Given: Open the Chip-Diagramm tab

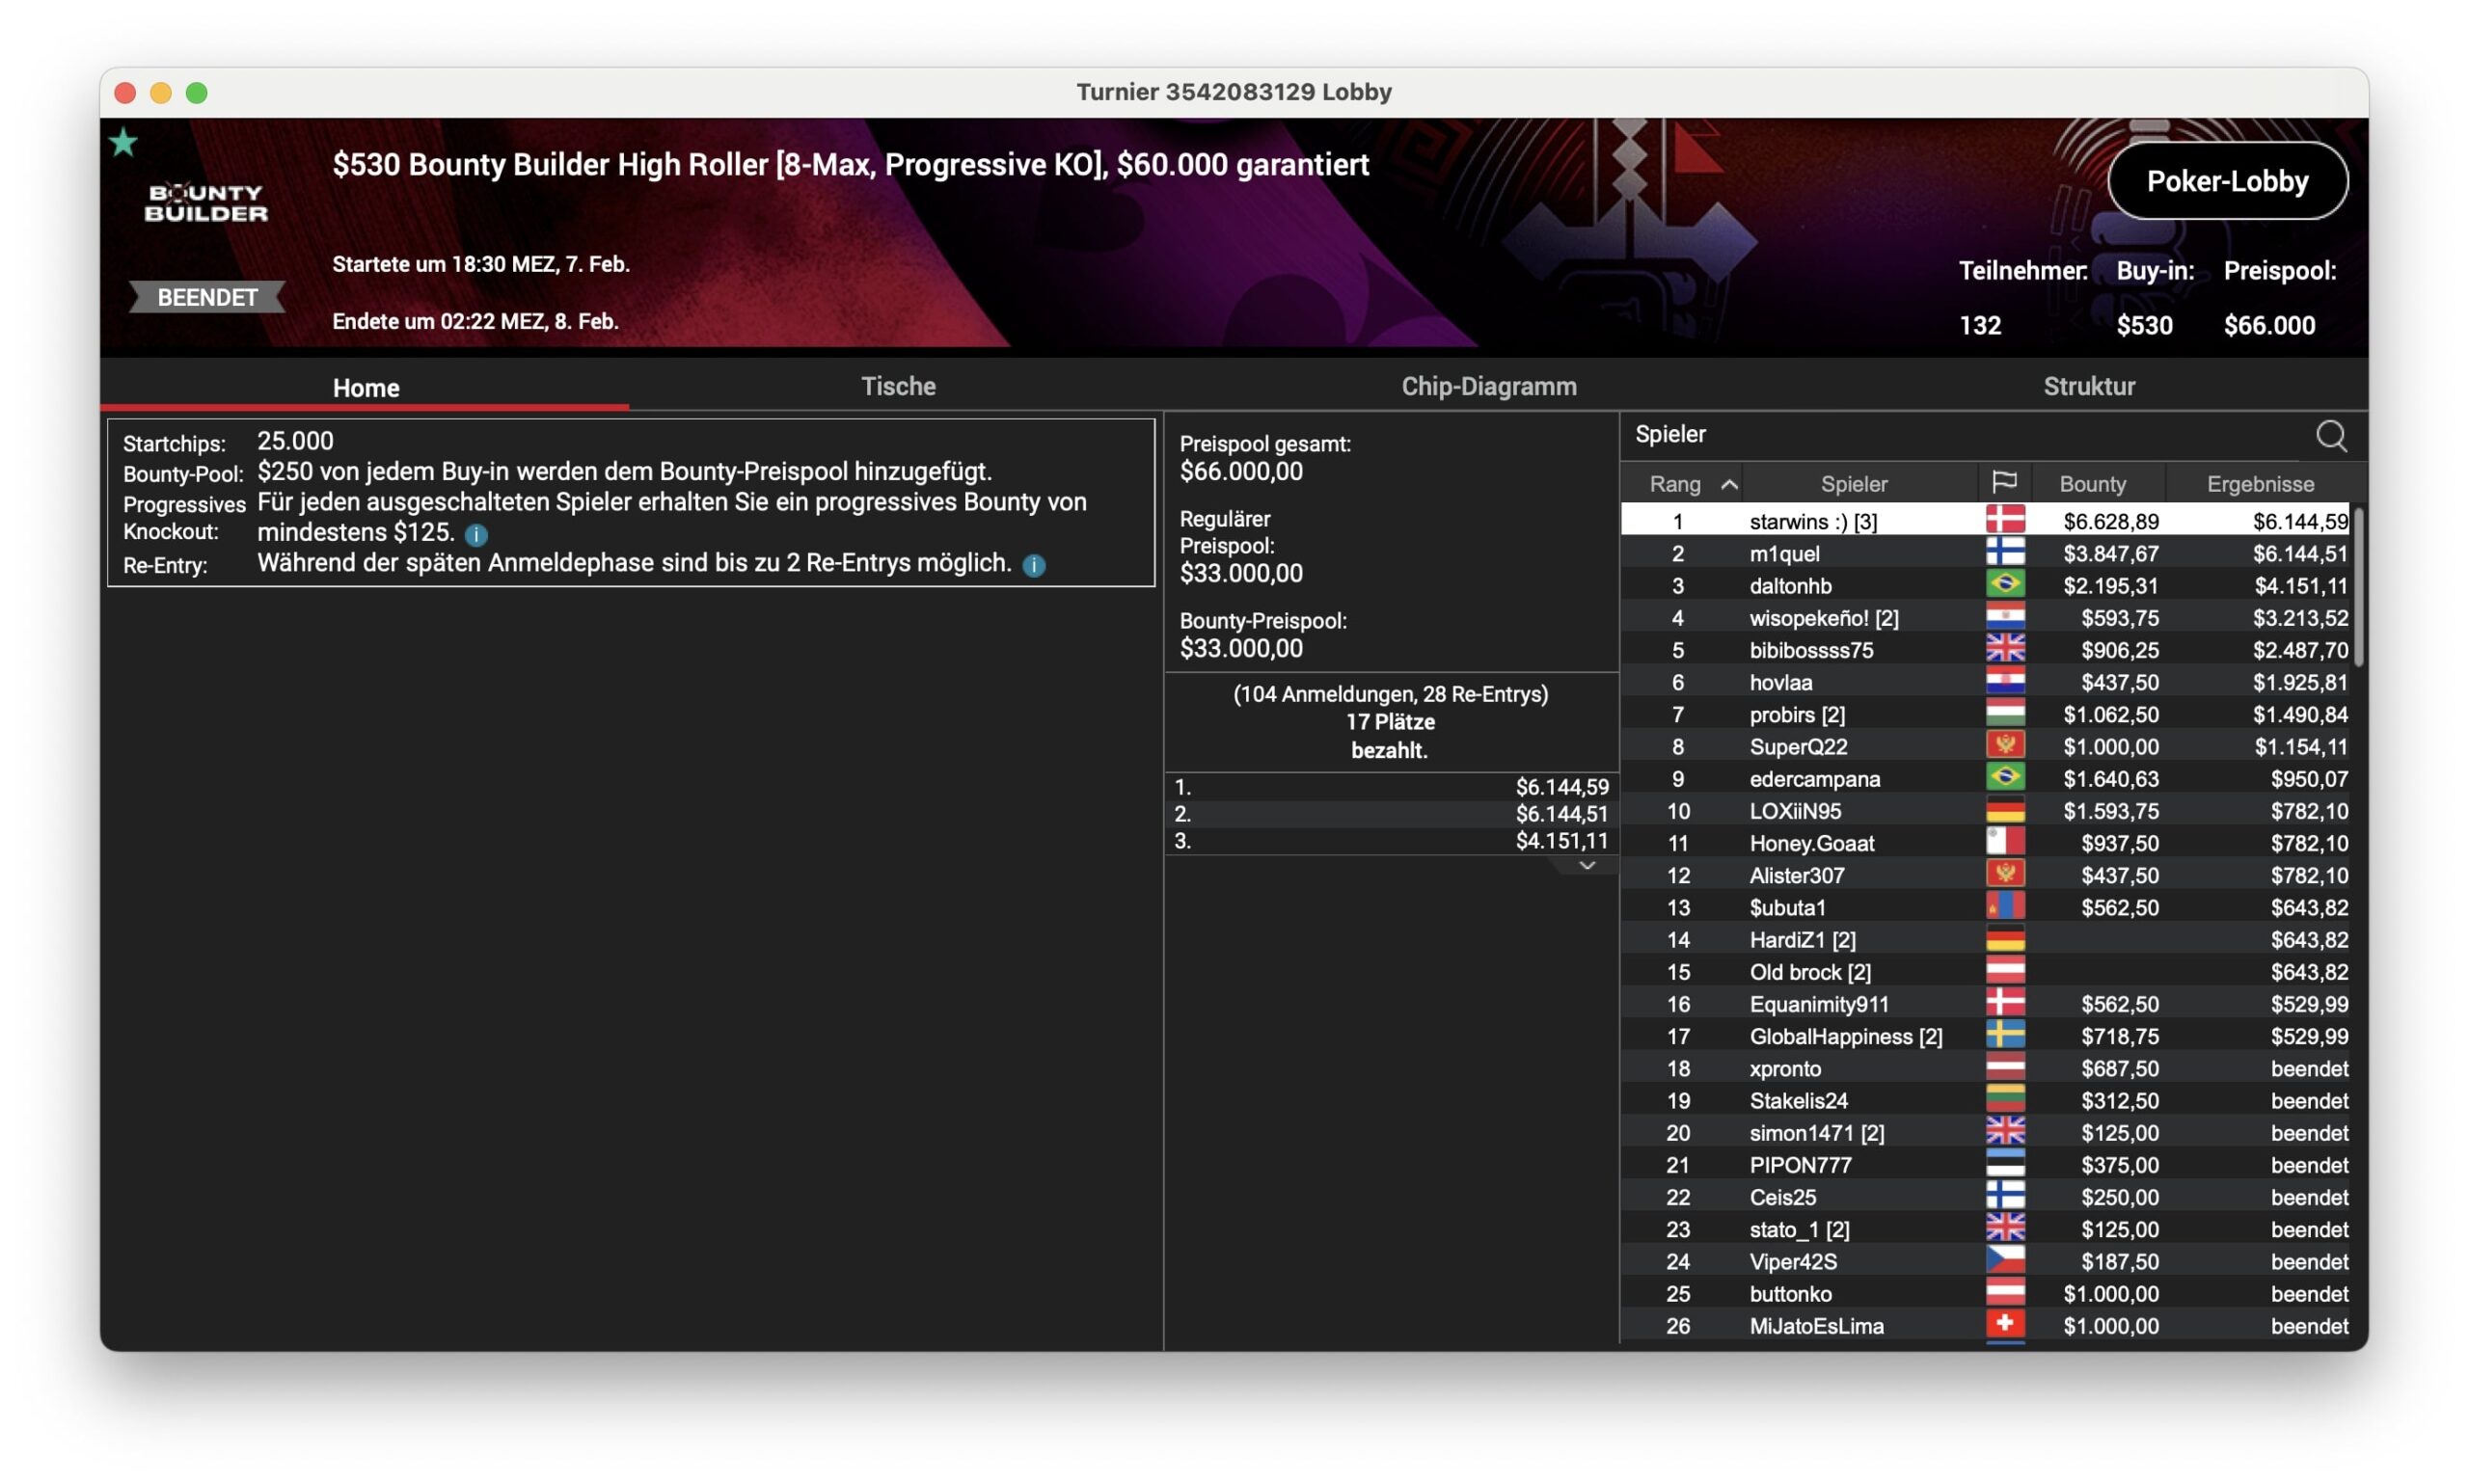Looking at the screenshot, I should [1488, 386].
